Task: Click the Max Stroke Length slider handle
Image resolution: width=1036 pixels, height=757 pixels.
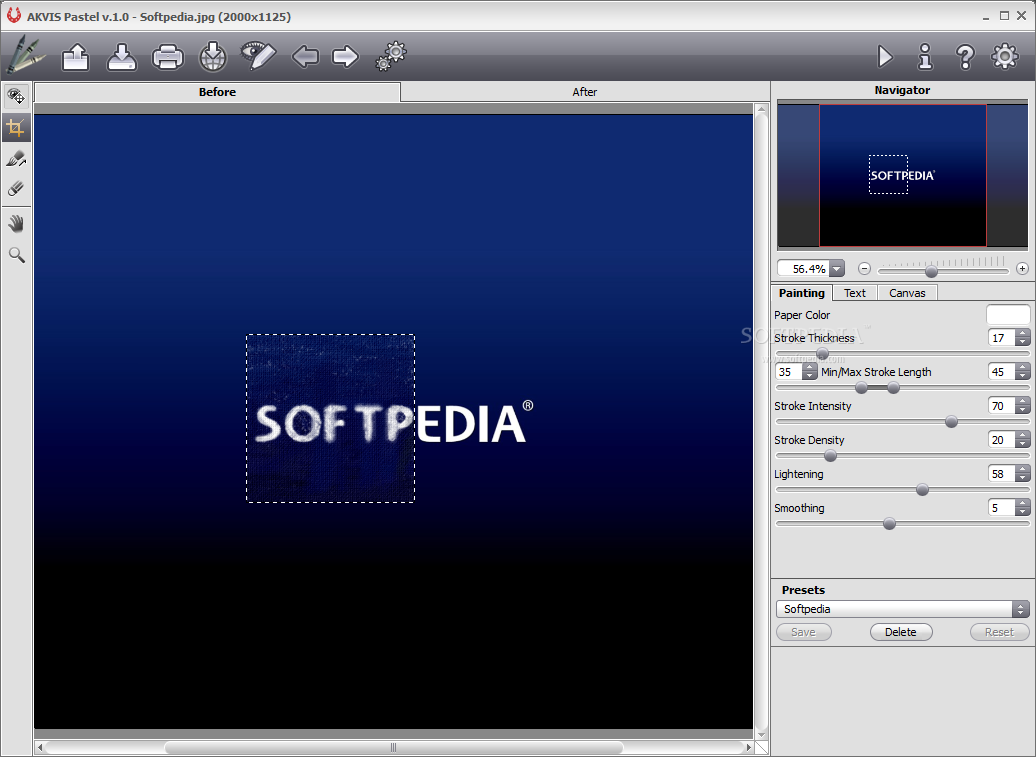Action: (x=893, y=388)
